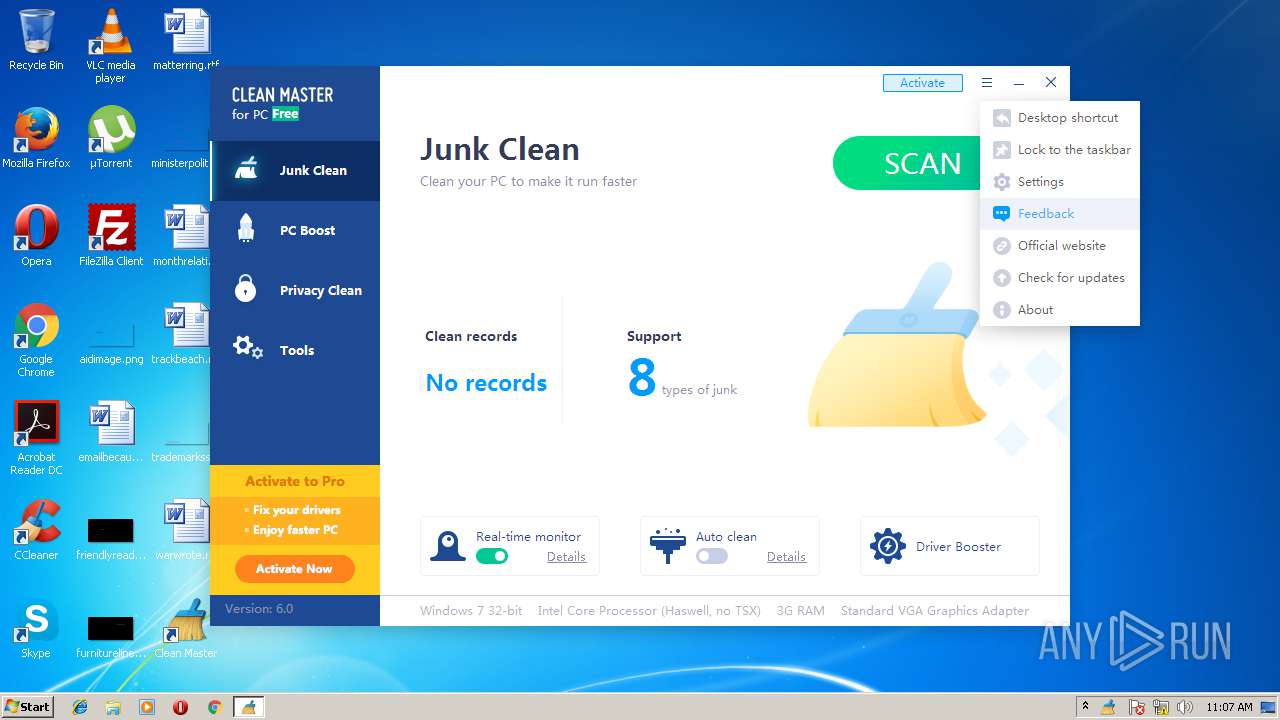Click the Activate Now orange button
The width and height of the screenshot is (1280, 720).
[294, 569]
